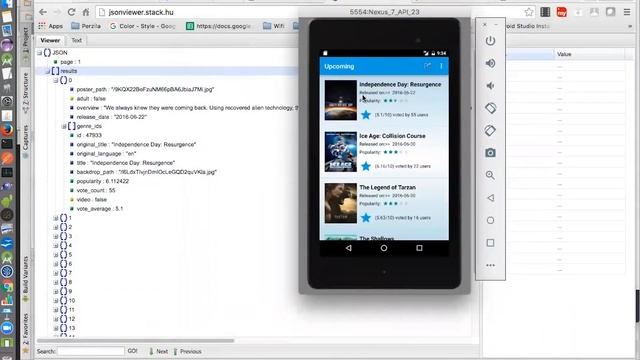The height and width of the screenshot is (360, 640).
Task: Open the docs.google bookmark
Action: point(218,26)
